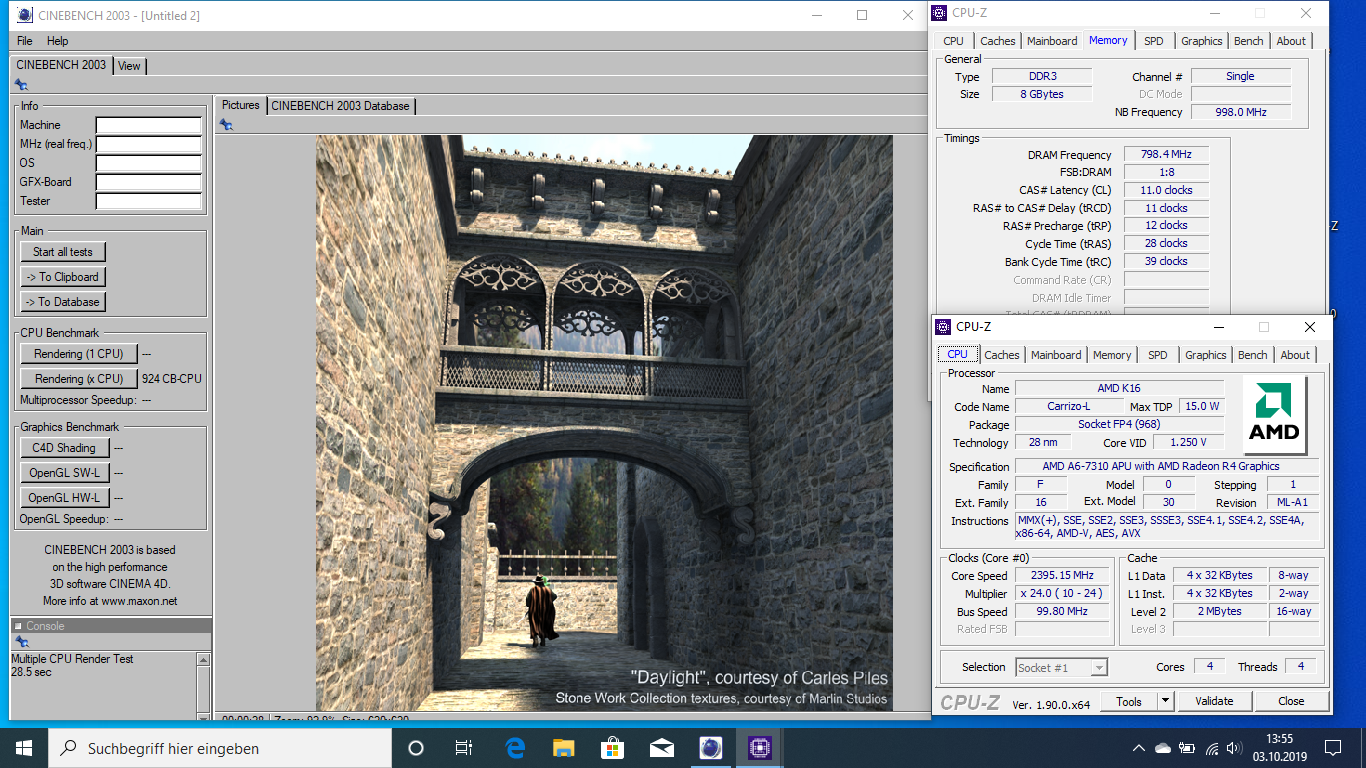Click the Tools button in CPU-Z
1366x768 pixels.
click(1129, 701)
